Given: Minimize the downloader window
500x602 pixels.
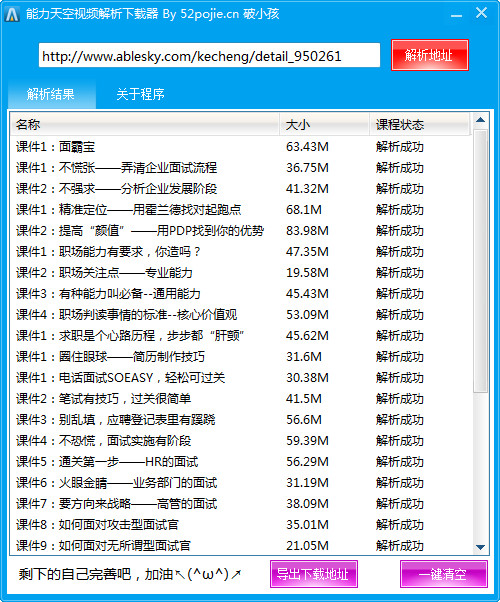Looking at the screenshot, I should coord(456,16).
